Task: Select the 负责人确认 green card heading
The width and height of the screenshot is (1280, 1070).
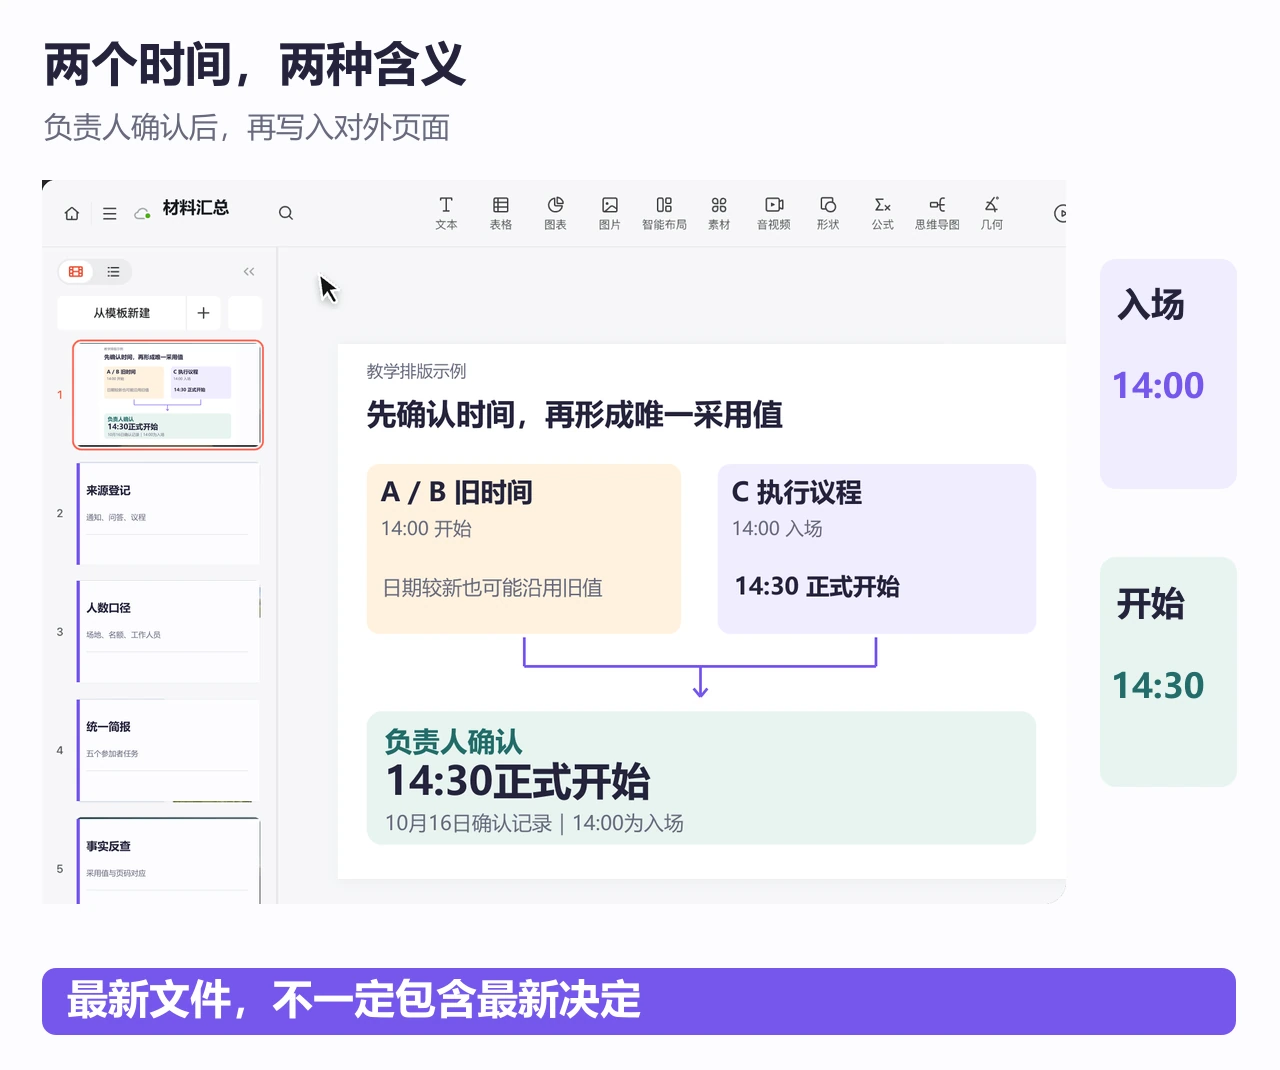Action: (x=453, y=742)
